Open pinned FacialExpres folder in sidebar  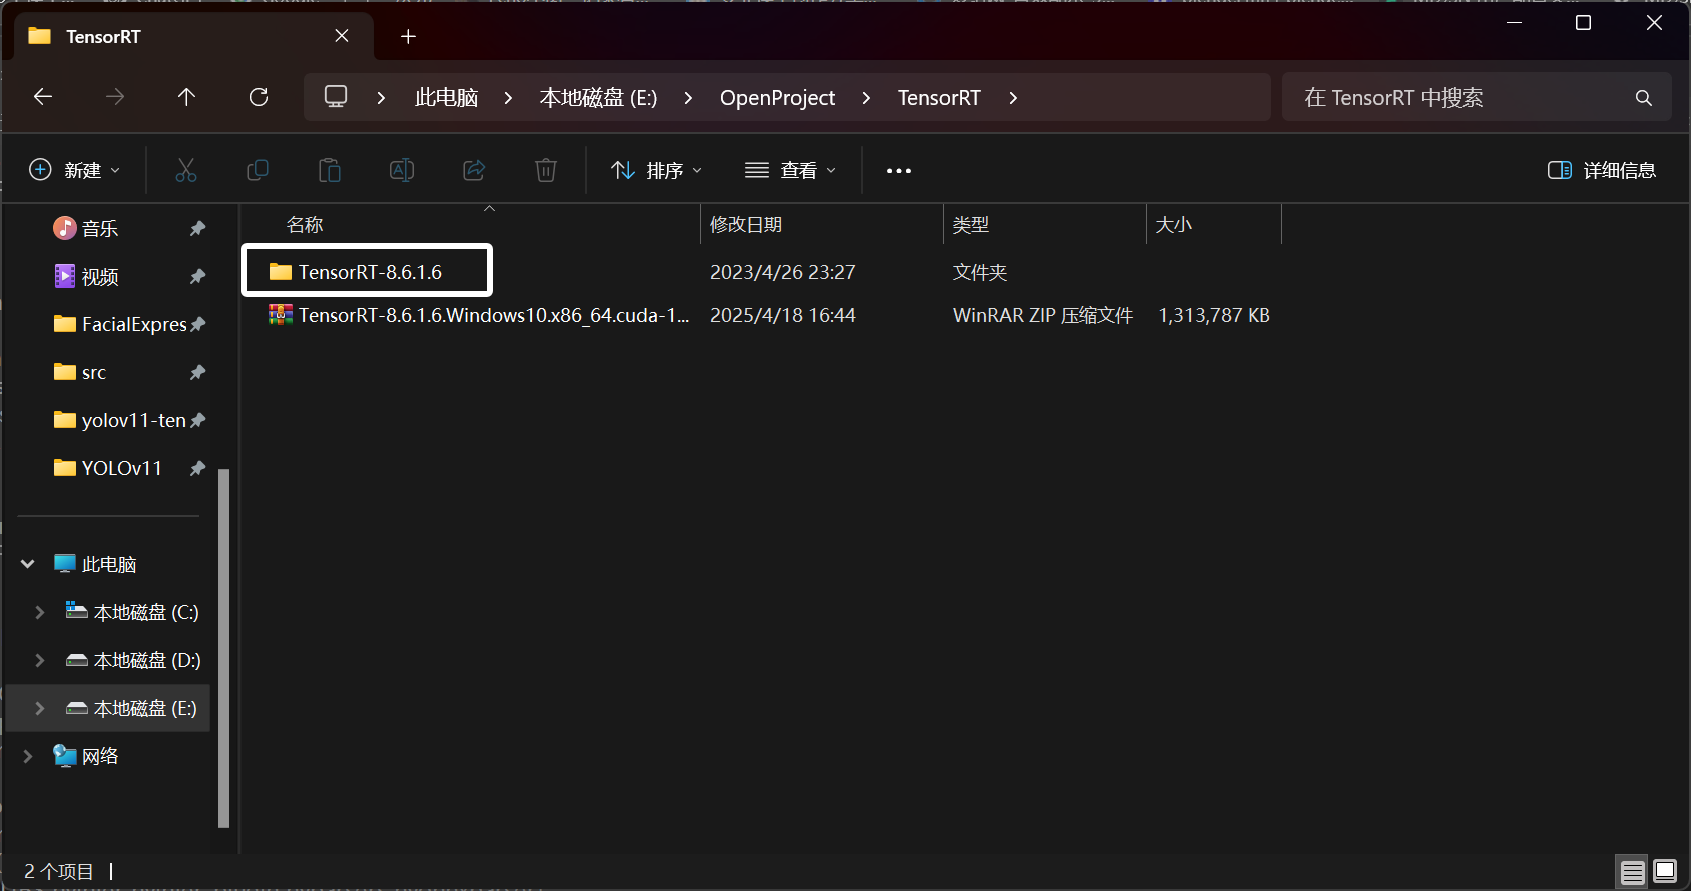[120, 324]
